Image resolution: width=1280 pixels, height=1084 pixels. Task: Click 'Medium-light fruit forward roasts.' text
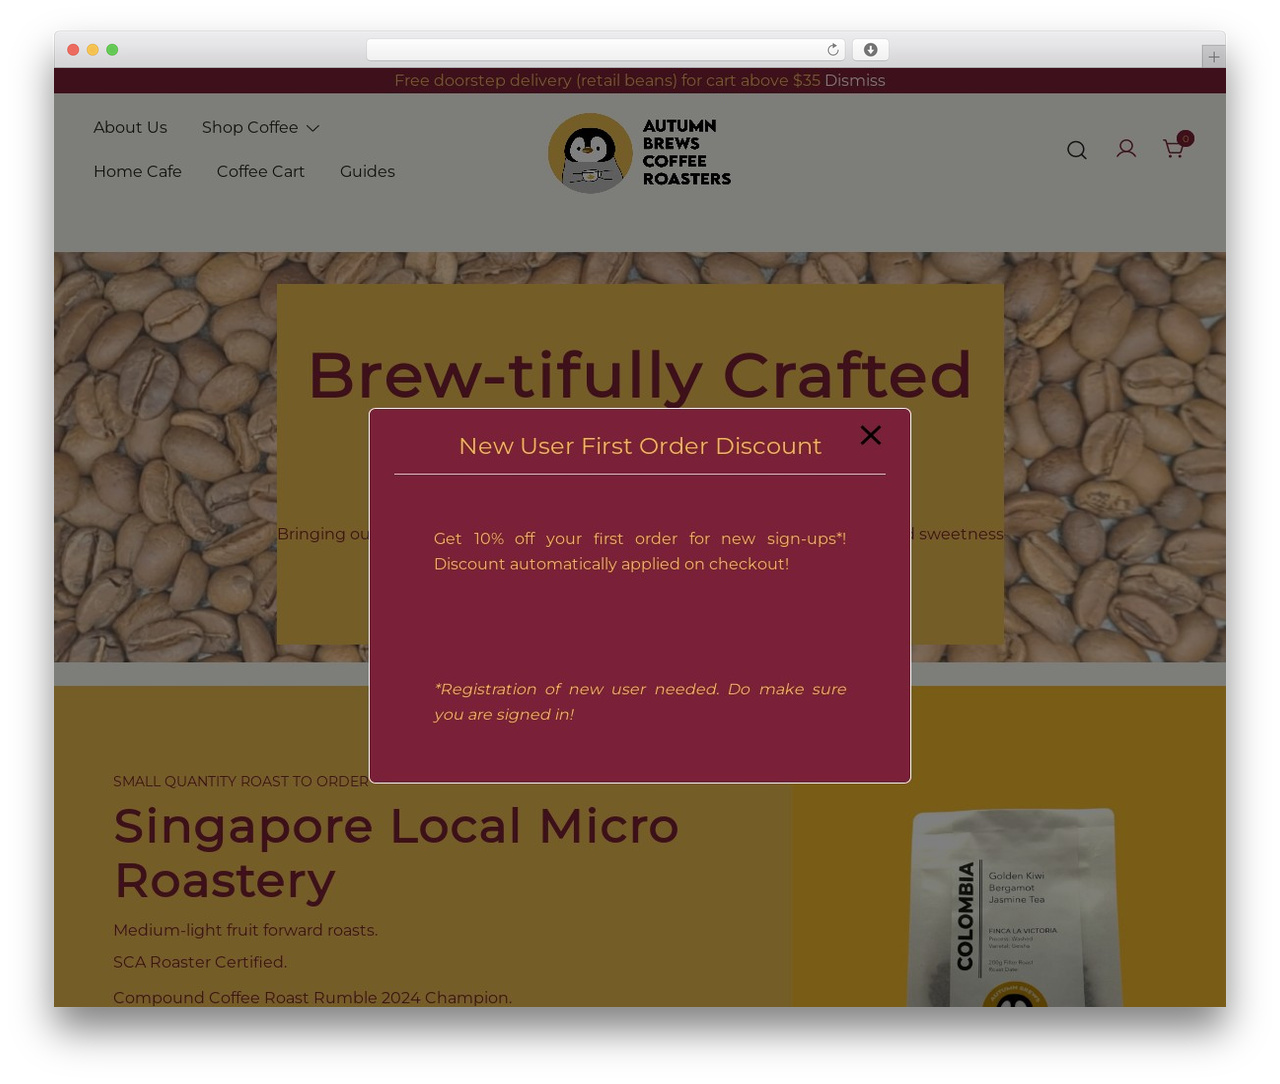[245, 930]
